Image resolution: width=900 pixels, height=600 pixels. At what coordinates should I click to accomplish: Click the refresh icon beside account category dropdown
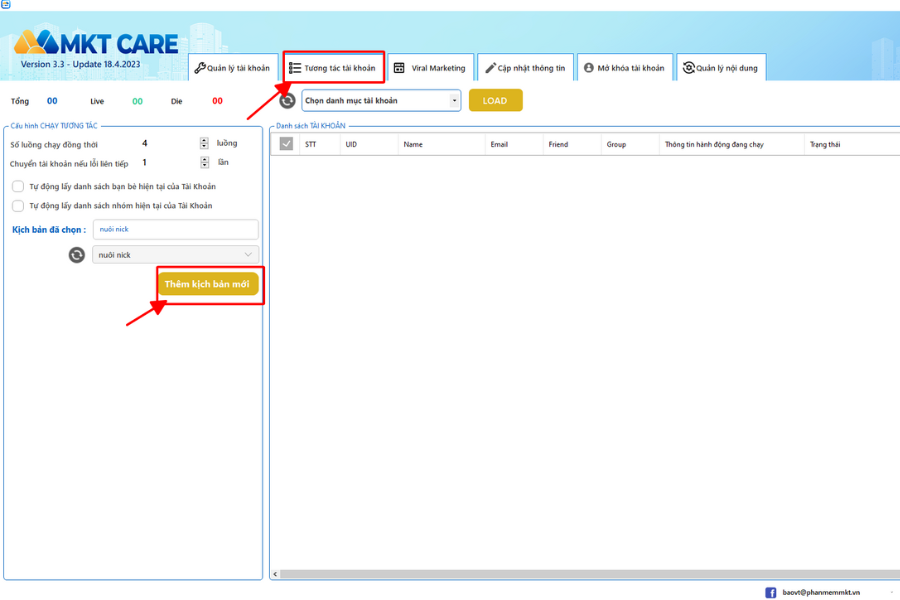[288, 101]
